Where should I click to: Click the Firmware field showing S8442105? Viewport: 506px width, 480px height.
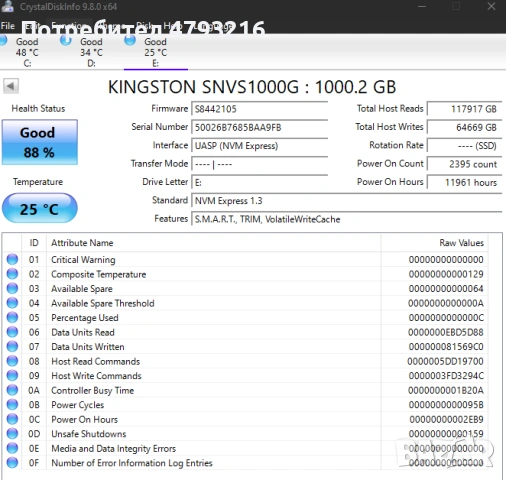260,109
